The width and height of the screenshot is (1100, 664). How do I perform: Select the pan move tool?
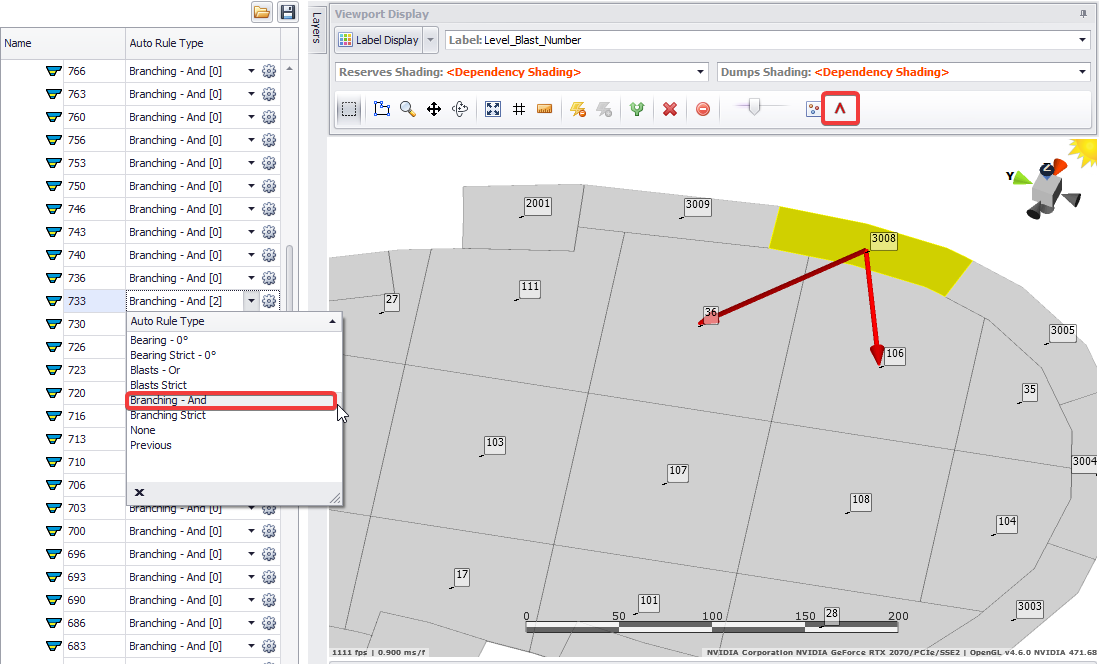tap(434, 109)
